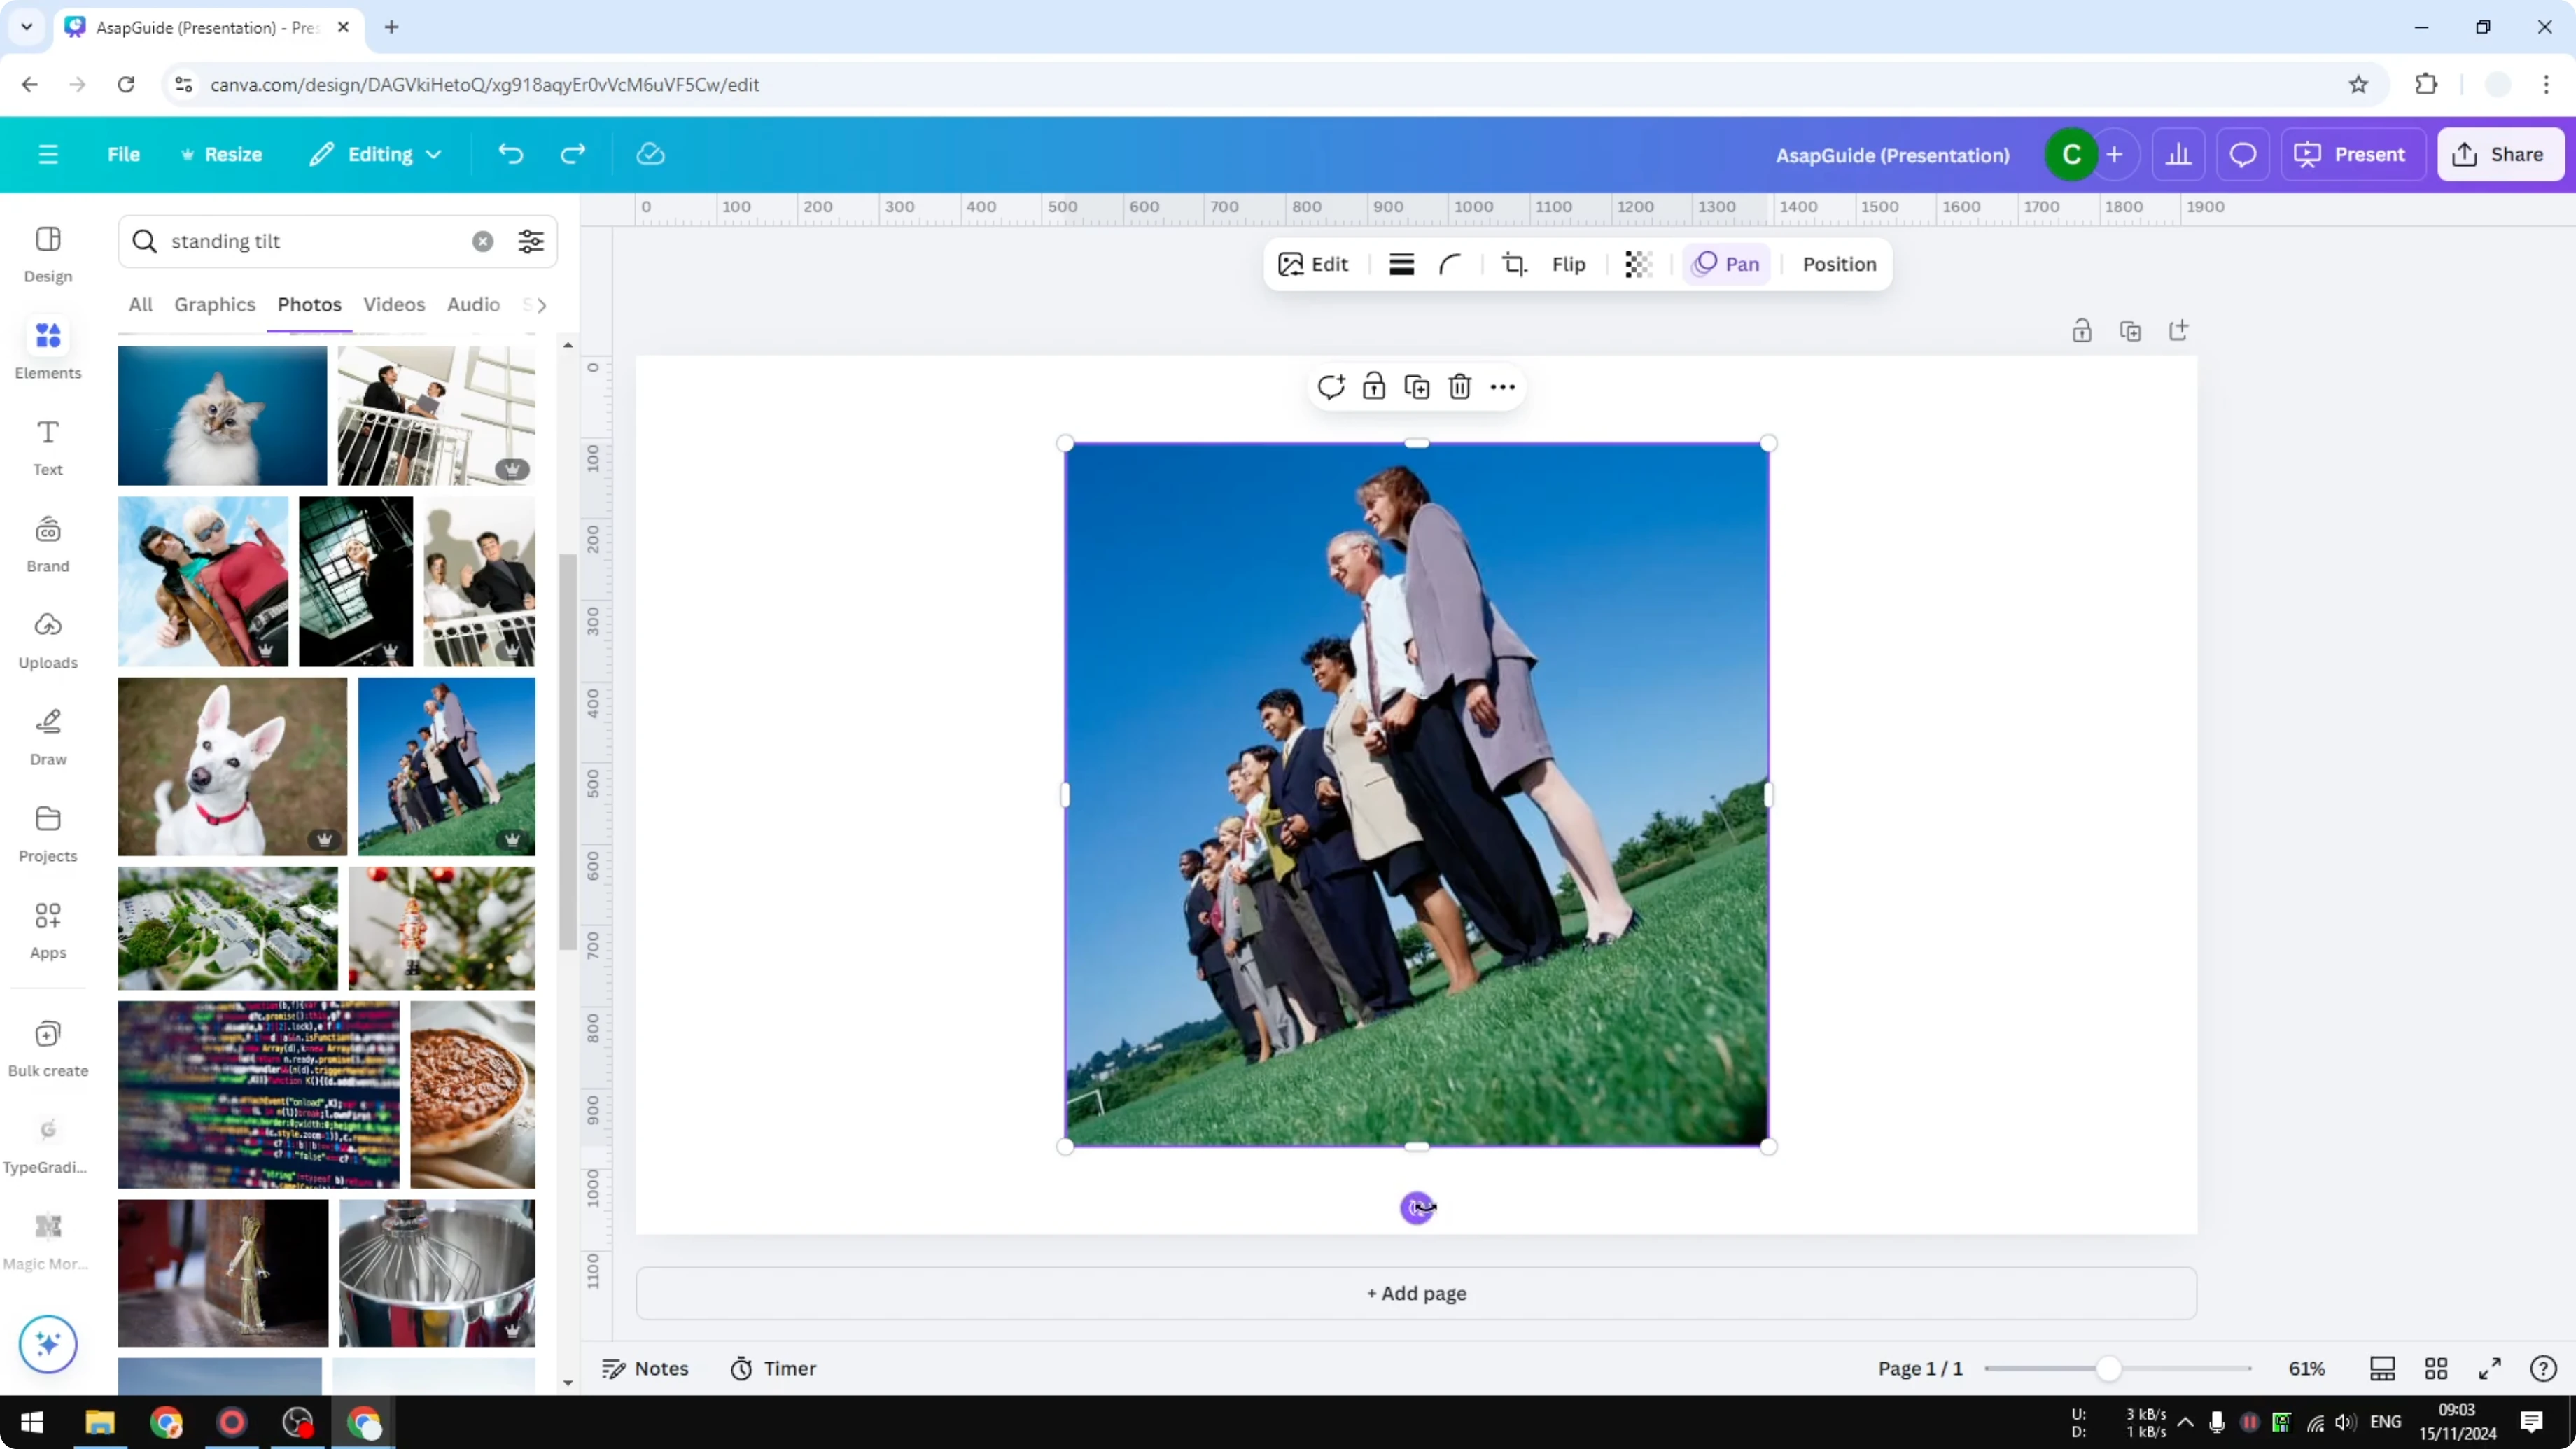The width and height of the screenshot is (2576, 1449).
Task: Open the File menu
Action: pyautogui.click(x=124, y=154)
